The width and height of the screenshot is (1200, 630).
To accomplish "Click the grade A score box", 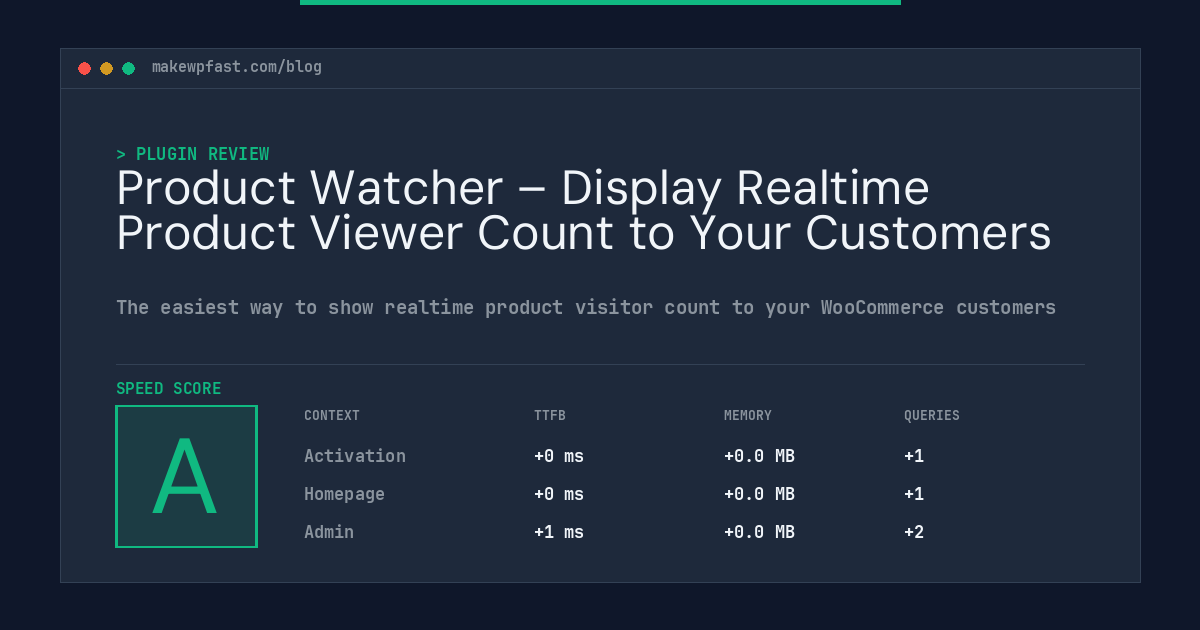I will (x=186, y=476).
